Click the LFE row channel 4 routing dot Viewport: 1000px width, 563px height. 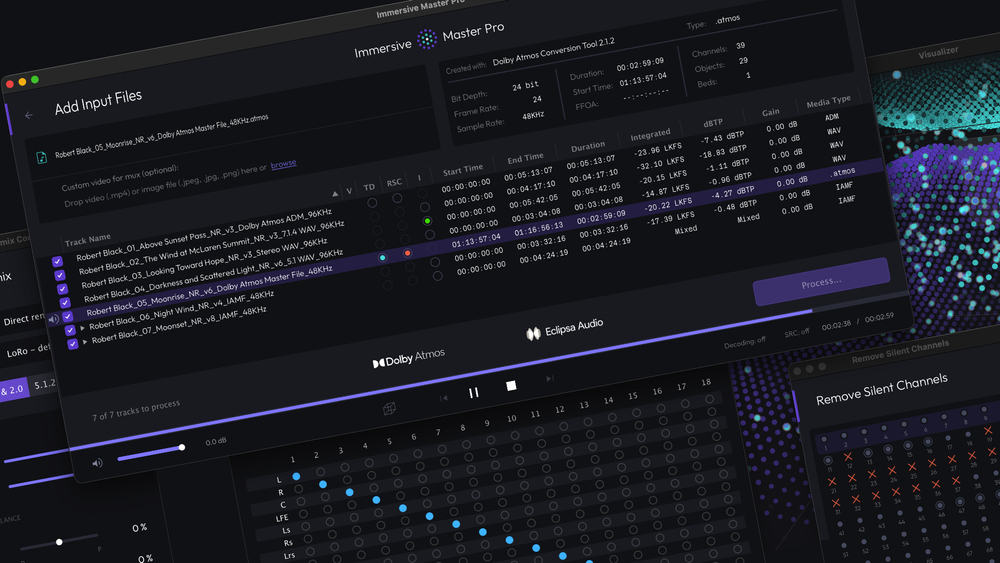(x=376, y=500)
